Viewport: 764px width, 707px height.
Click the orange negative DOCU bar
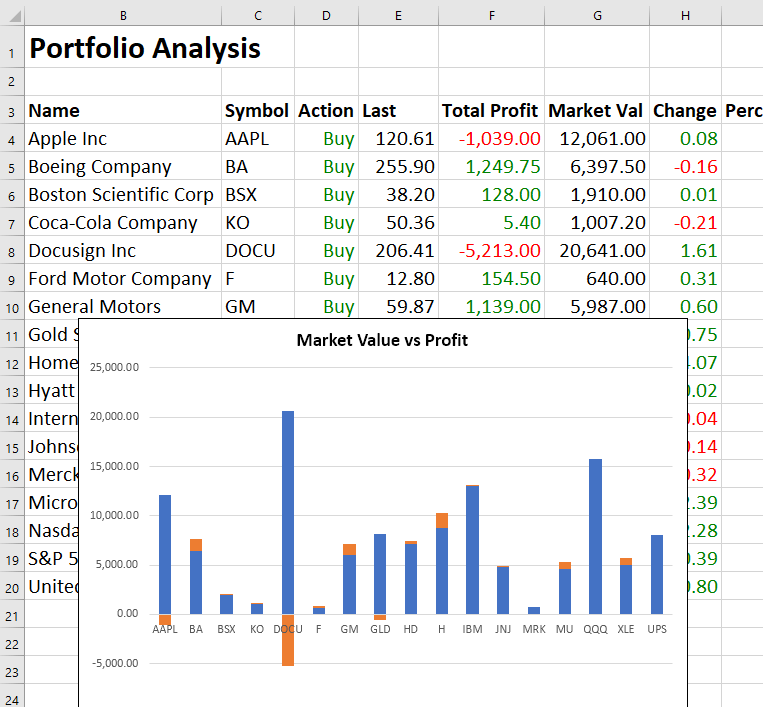pyautogui.click(x=288, y=640)
